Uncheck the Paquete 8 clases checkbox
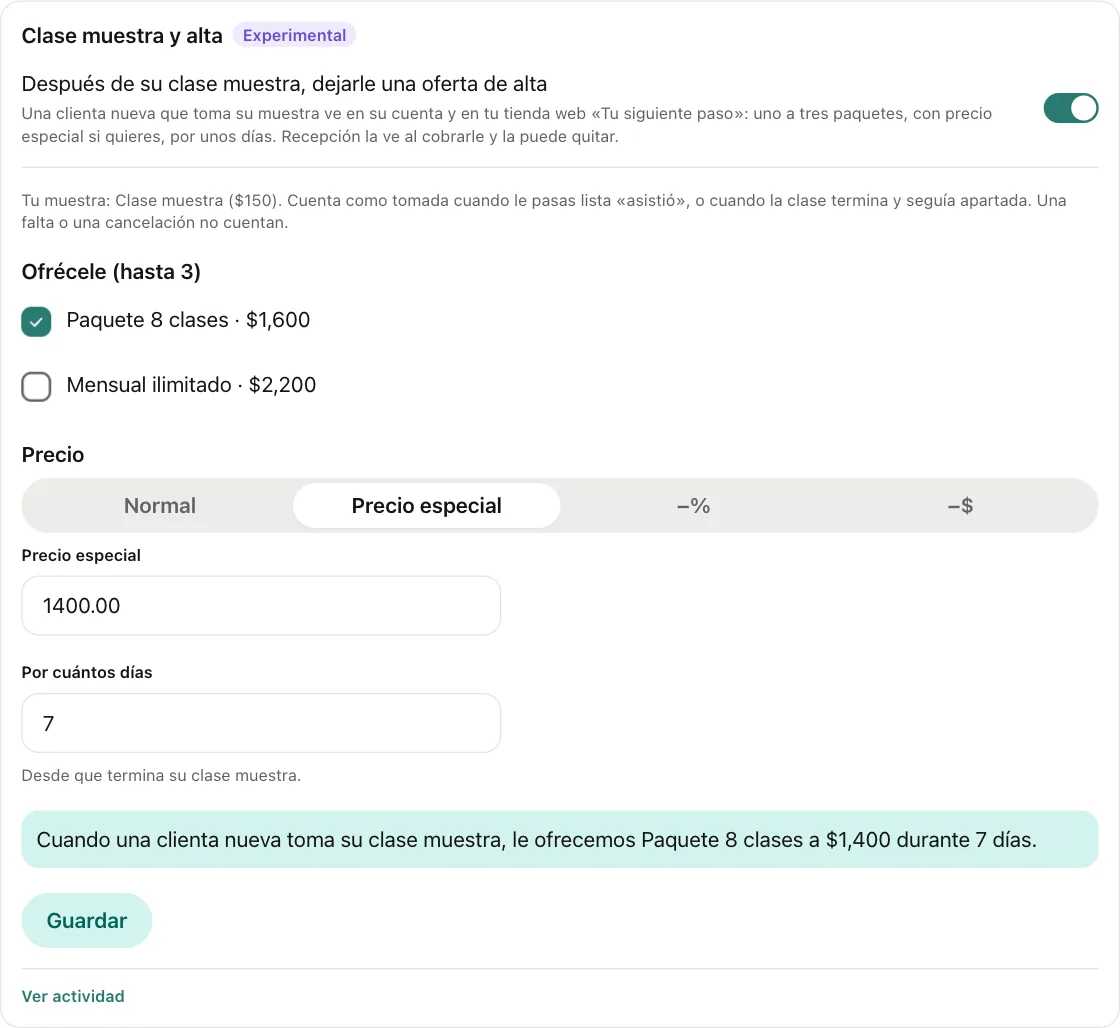The image size is (1120, 1028). 36,321
